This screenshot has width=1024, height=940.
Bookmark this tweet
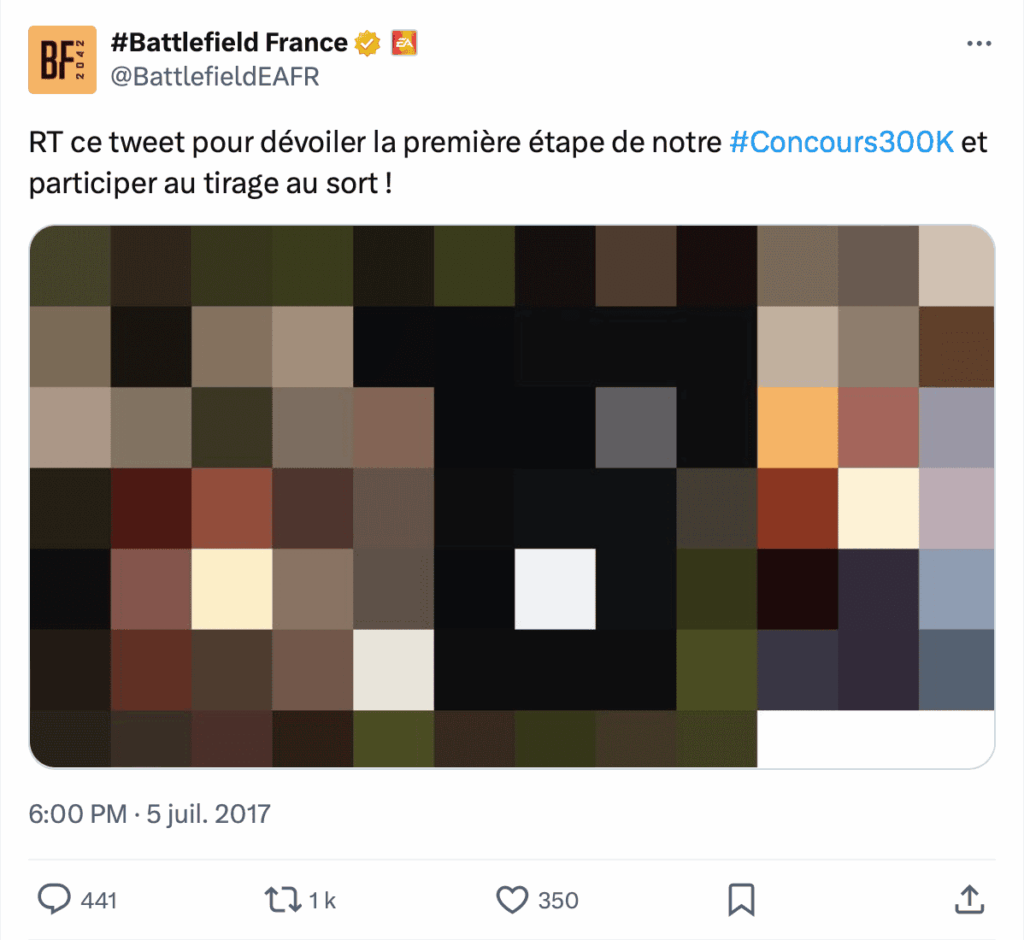pyautogui.click(x=741, y=899)
